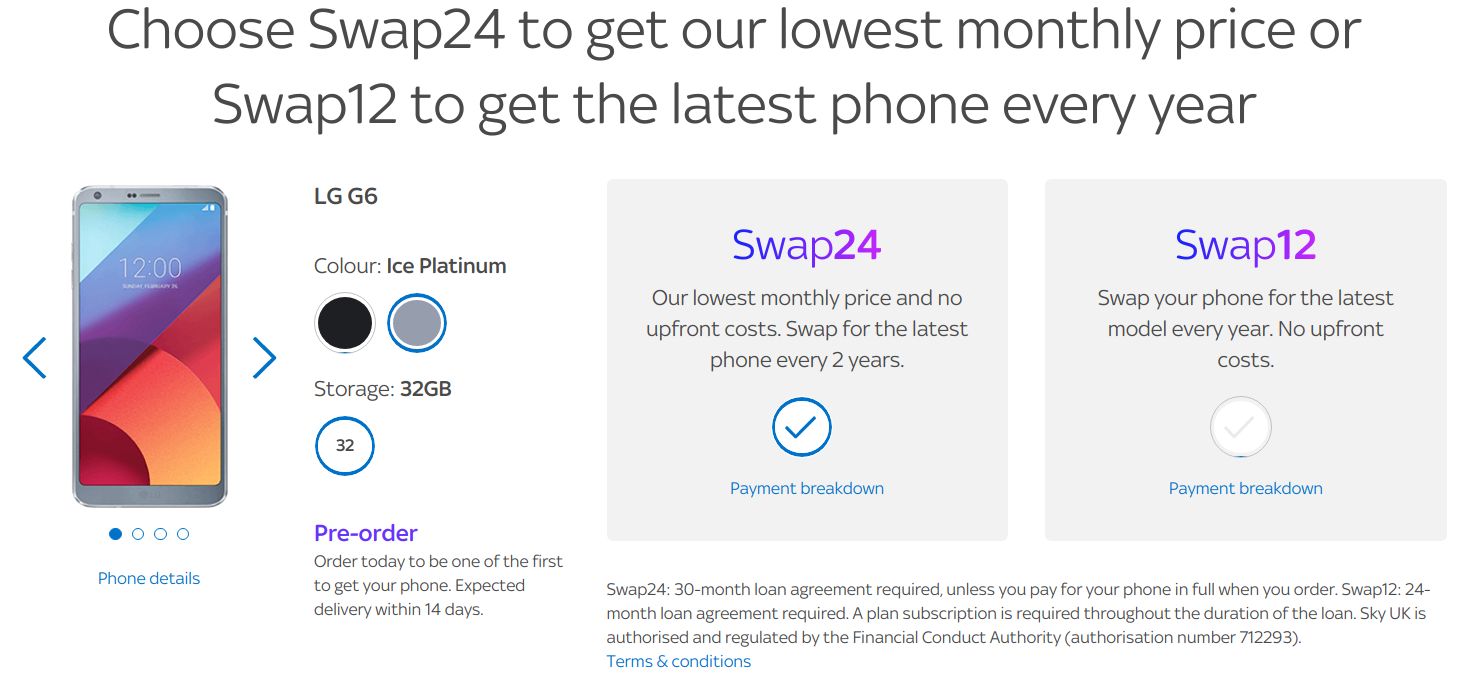Select the Swap24 checkmark option

[x=802, y=428]
